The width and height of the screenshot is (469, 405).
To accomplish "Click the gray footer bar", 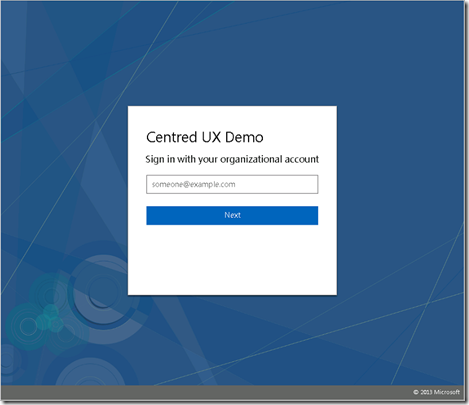I will click(232, 392).
